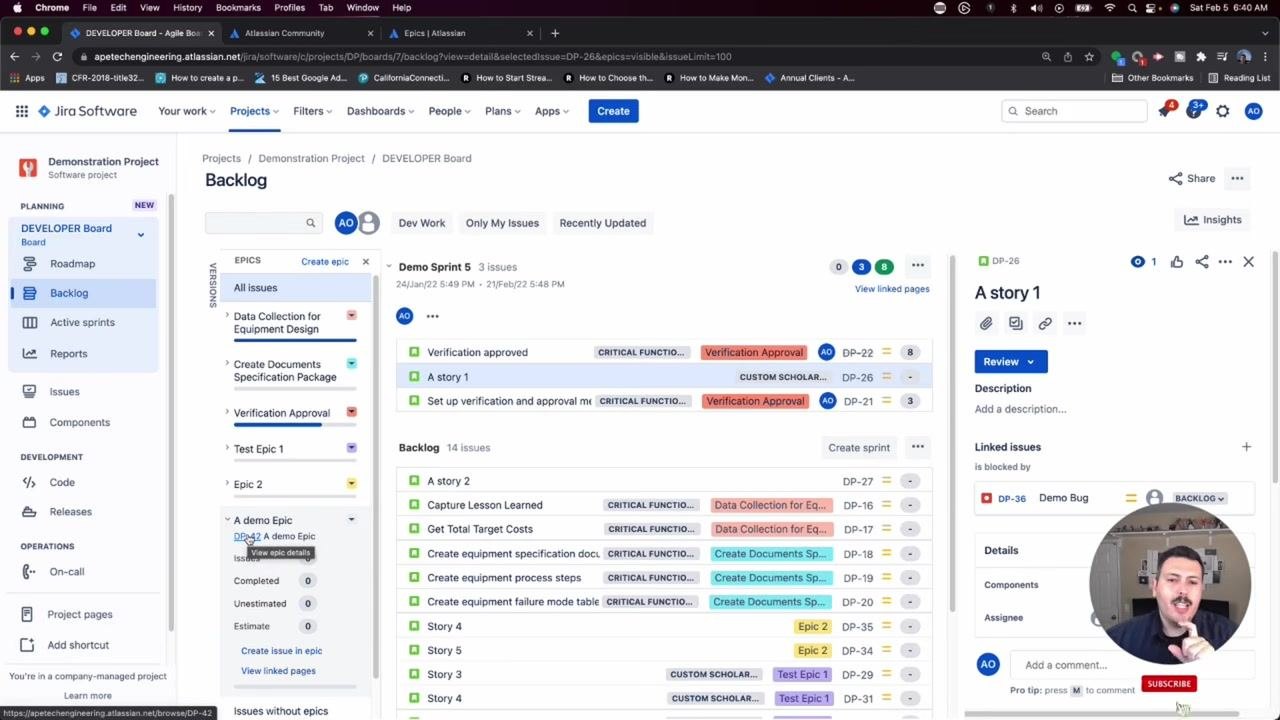Open Issues in sidebar
1280x720 pixels.
tap(64, 392)
